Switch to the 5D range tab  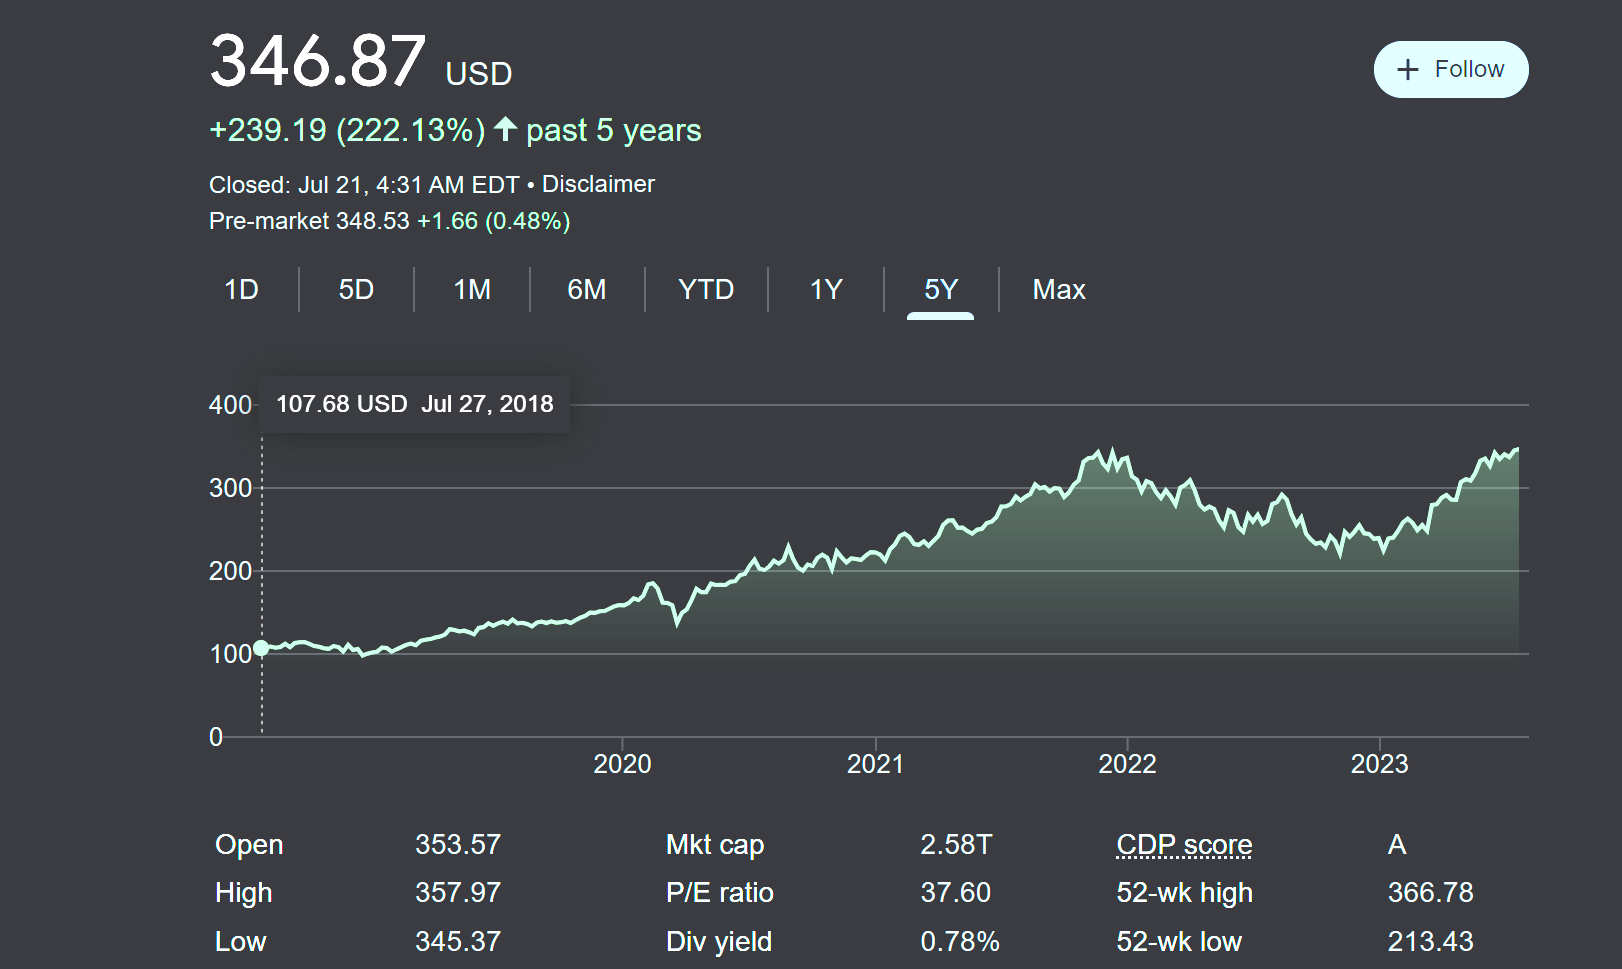(356, 290)
